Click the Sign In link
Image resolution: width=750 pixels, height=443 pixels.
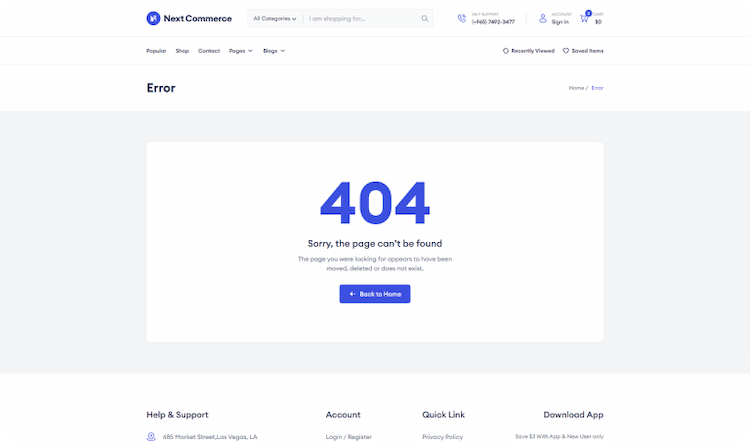[560, 21]
